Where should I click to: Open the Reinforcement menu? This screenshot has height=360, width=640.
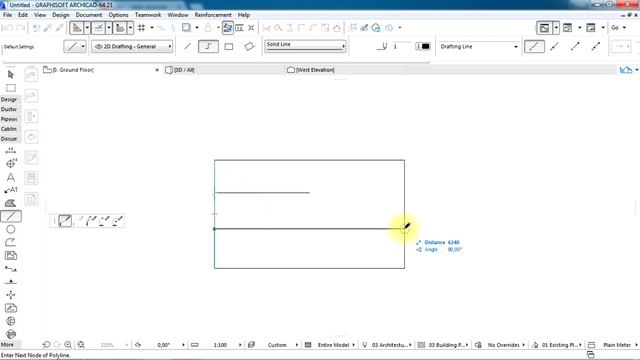point(213,15)
